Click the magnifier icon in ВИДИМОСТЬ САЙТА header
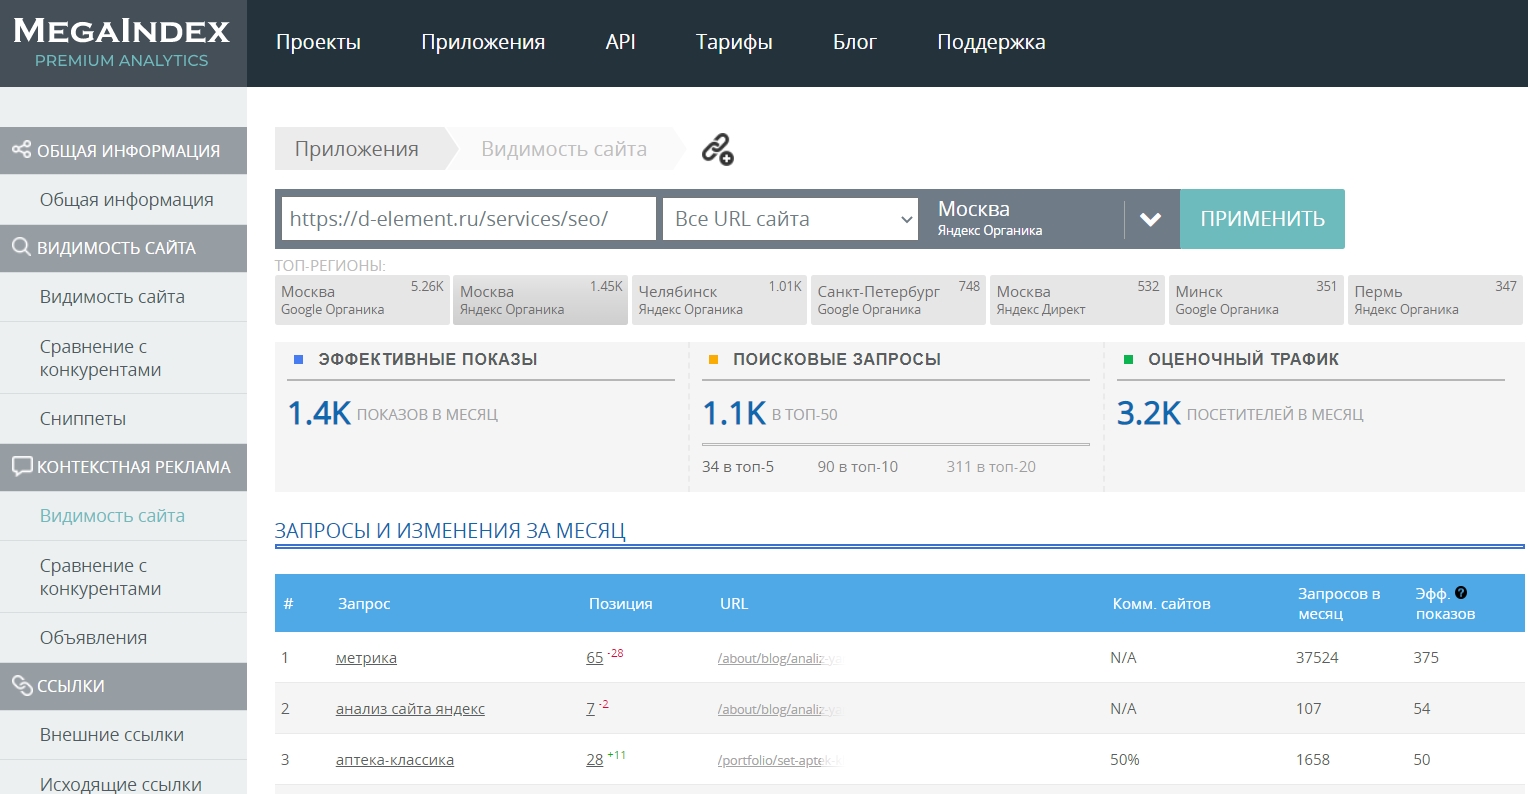The image size is (1528, 794). 21,247
